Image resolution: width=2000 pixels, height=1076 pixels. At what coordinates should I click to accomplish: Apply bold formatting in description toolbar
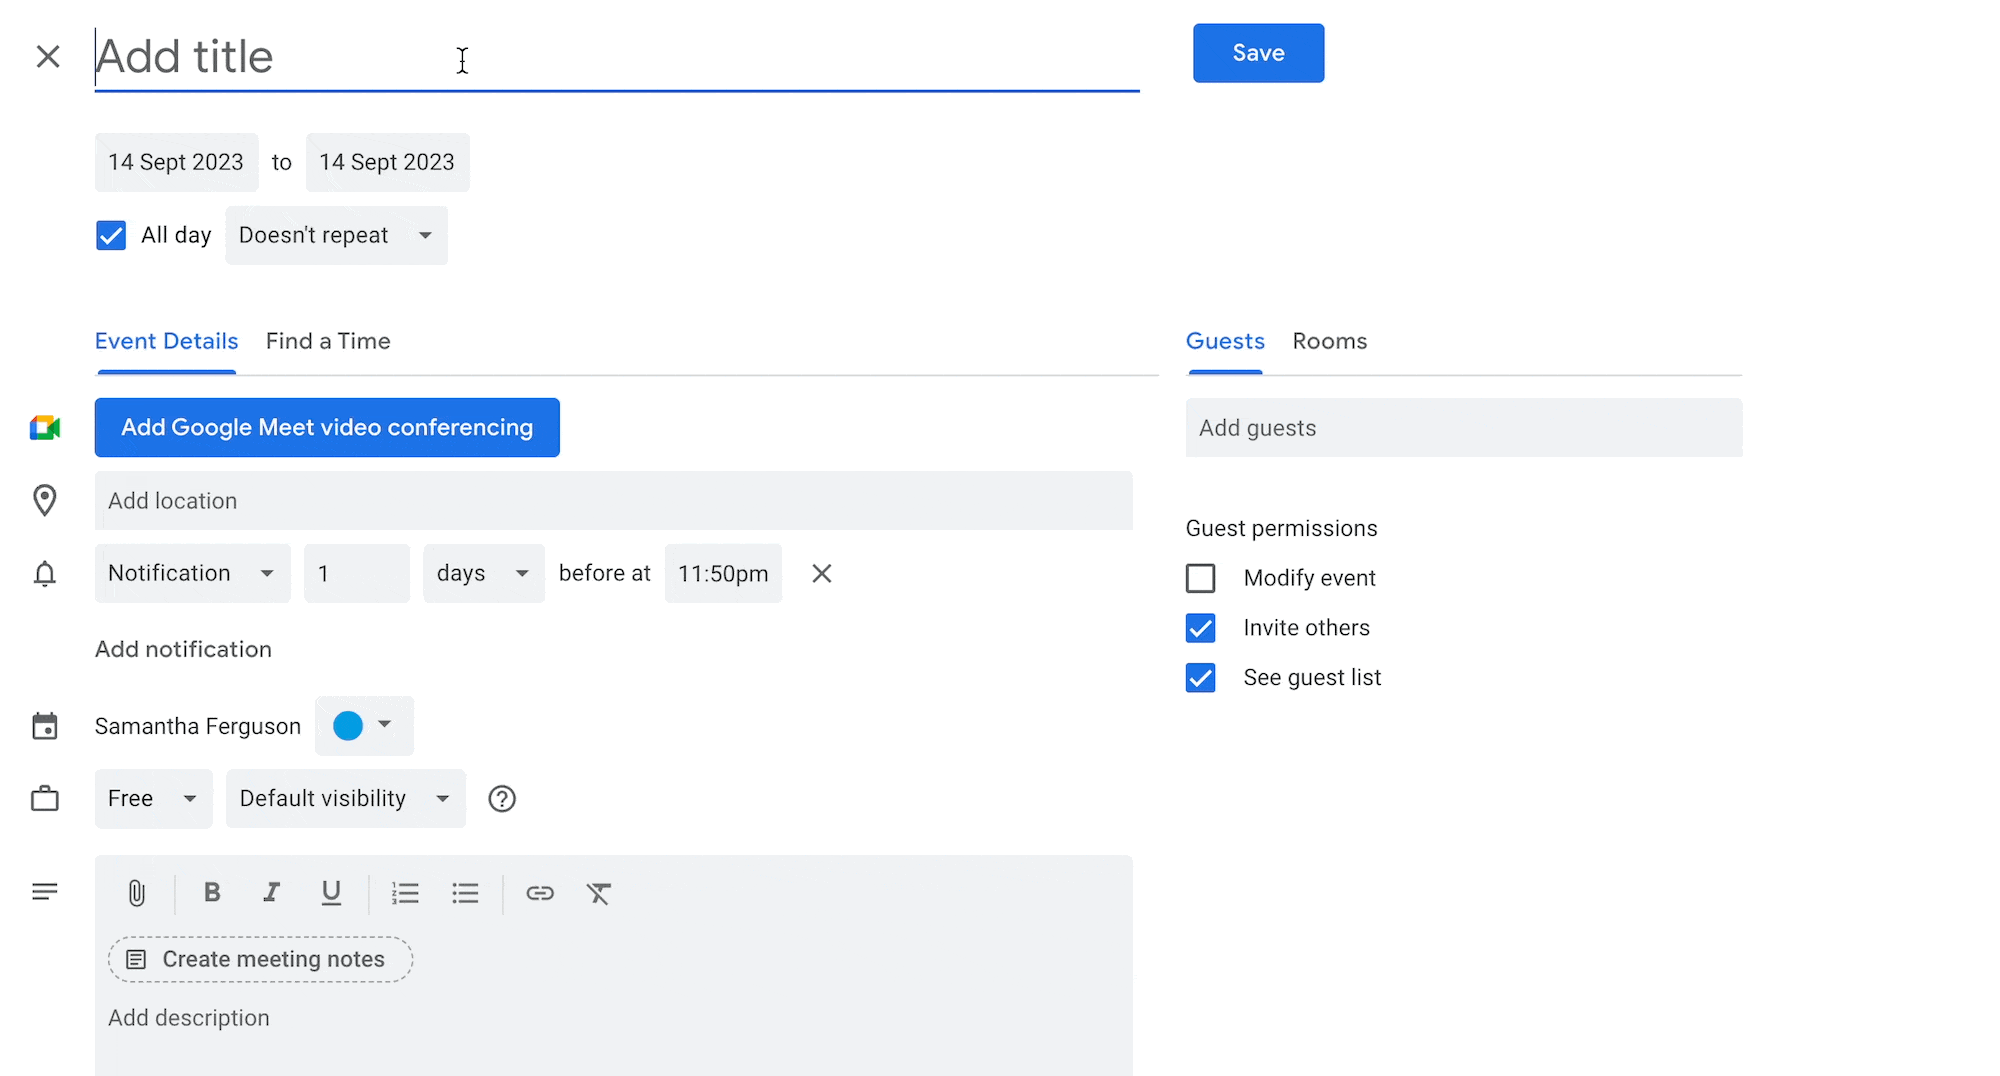(212, 893)
